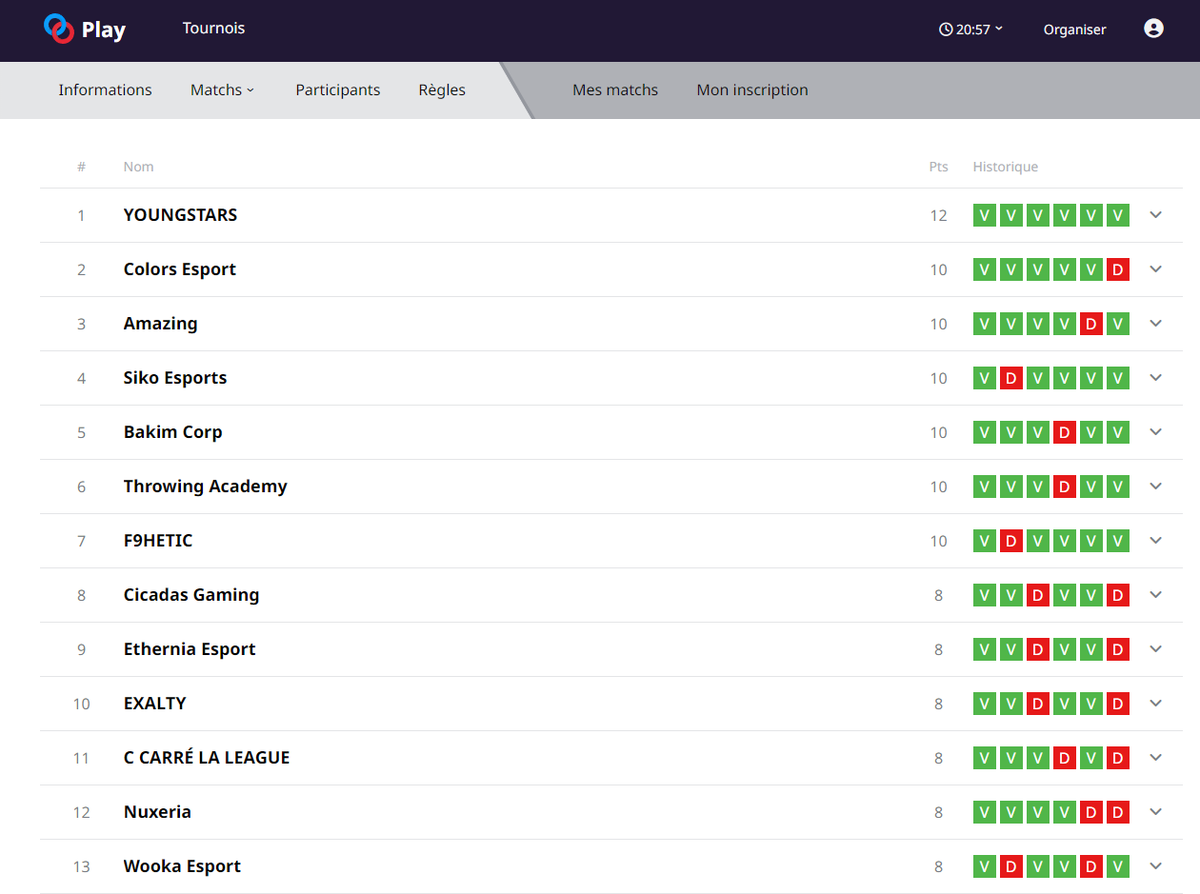Click the Ethernia Esport team name
The height and width of the screenshot is (894, 1200).
pyautogui.click(x=190, y=649)
